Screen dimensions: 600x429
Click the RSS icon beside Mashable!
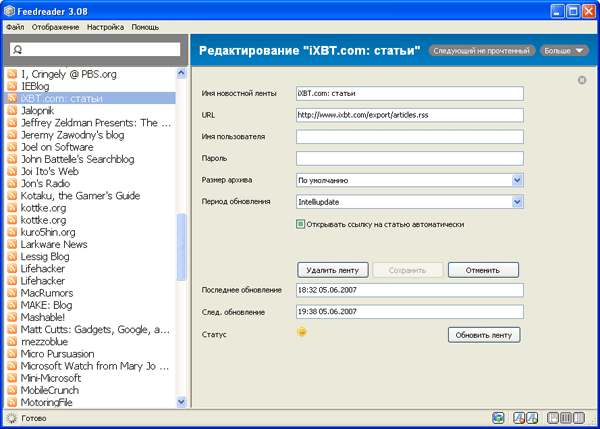(x=12, y=317)
